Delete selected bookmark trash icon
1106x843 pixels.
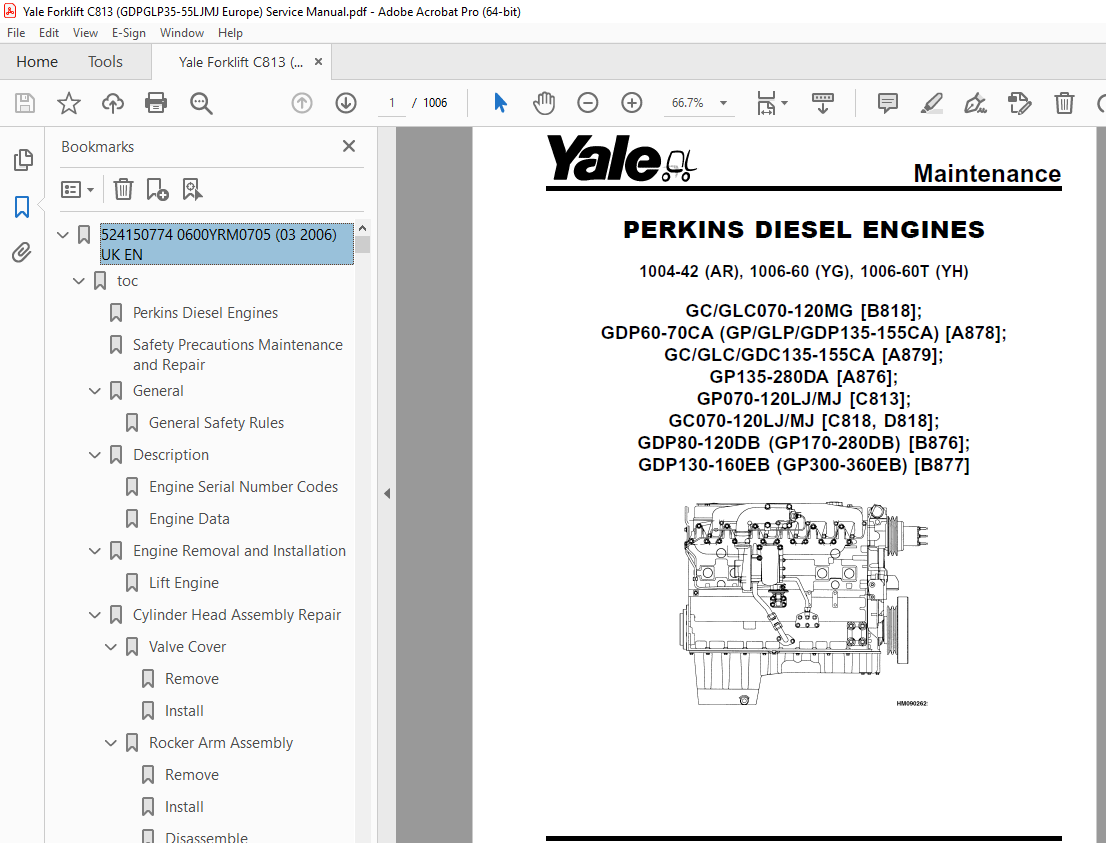click(x=123, y=189)
